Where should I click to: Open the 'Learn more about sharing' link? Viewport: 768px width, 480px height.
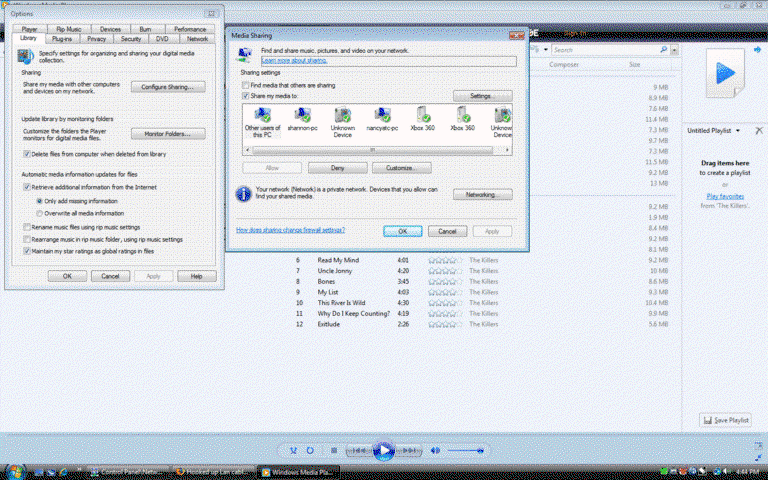(x=294, y=60)
